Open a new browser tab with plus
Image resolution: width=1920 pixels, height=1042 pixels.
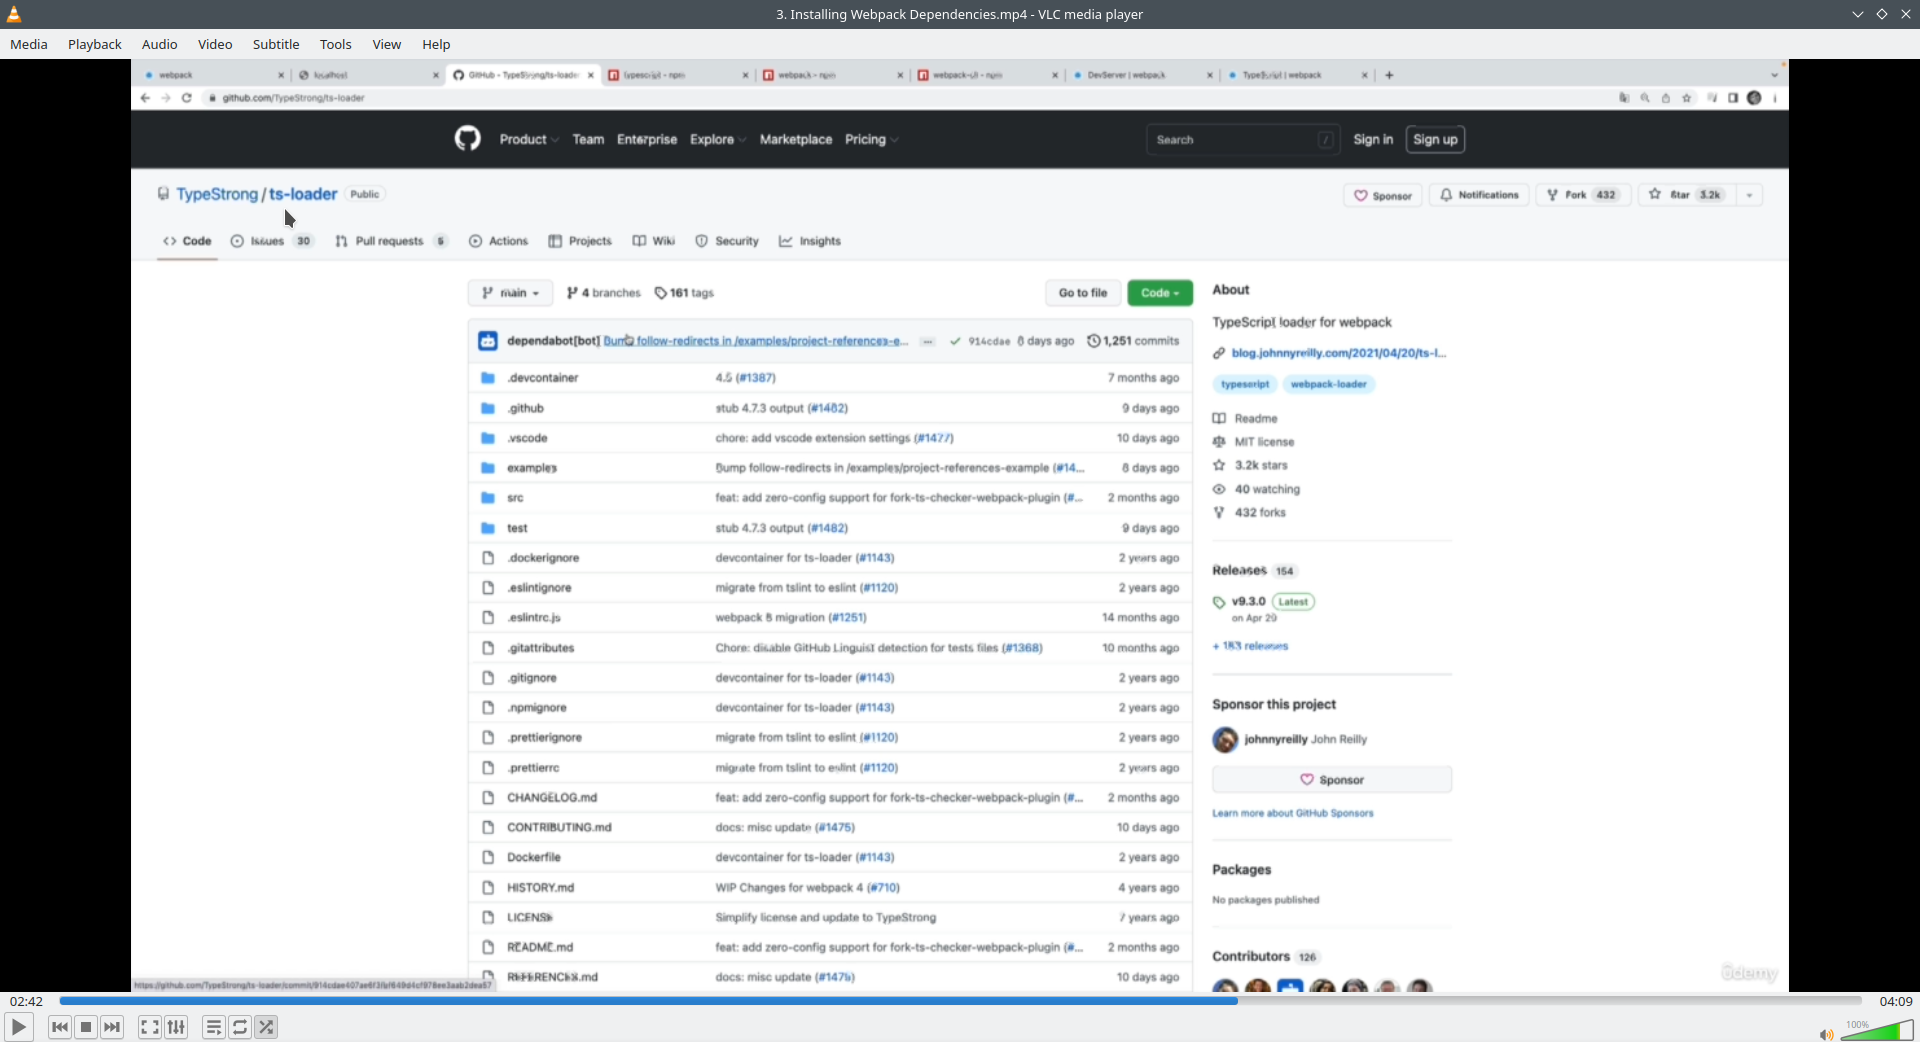tap(1389, 75)
